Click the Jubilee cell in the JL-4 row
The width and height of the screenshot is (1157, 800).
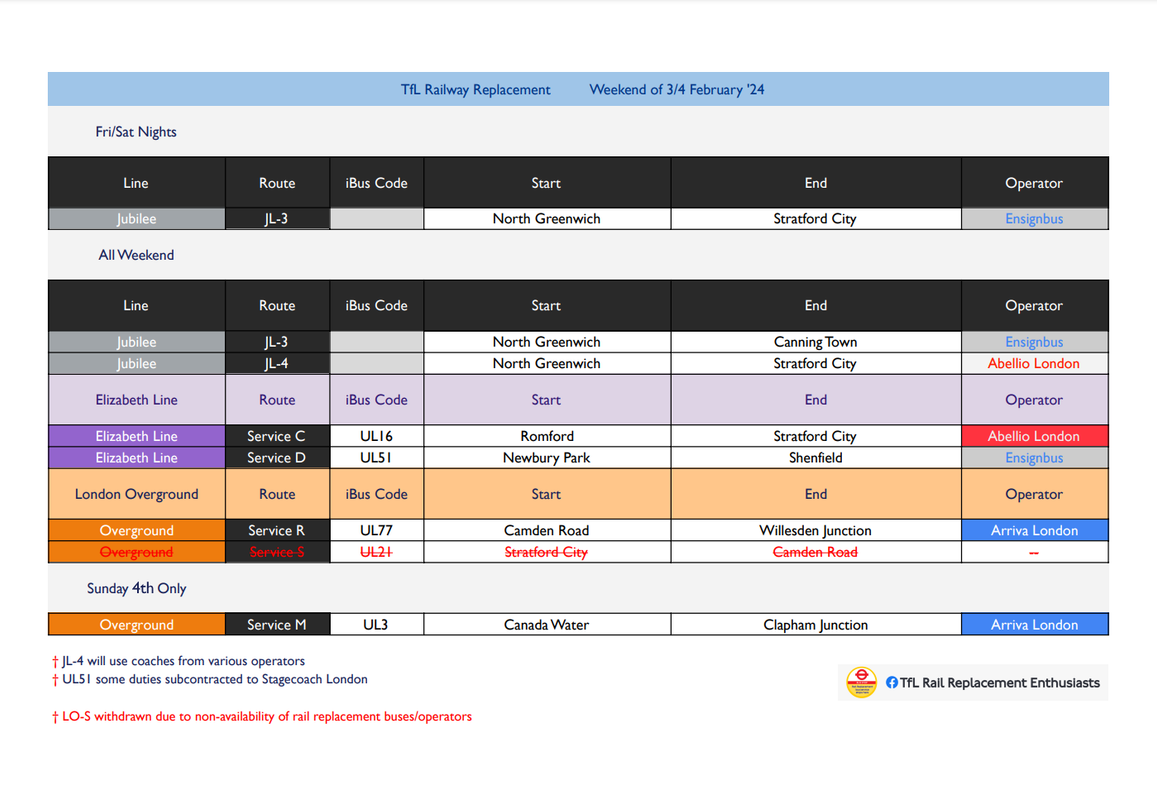(137, 363)
